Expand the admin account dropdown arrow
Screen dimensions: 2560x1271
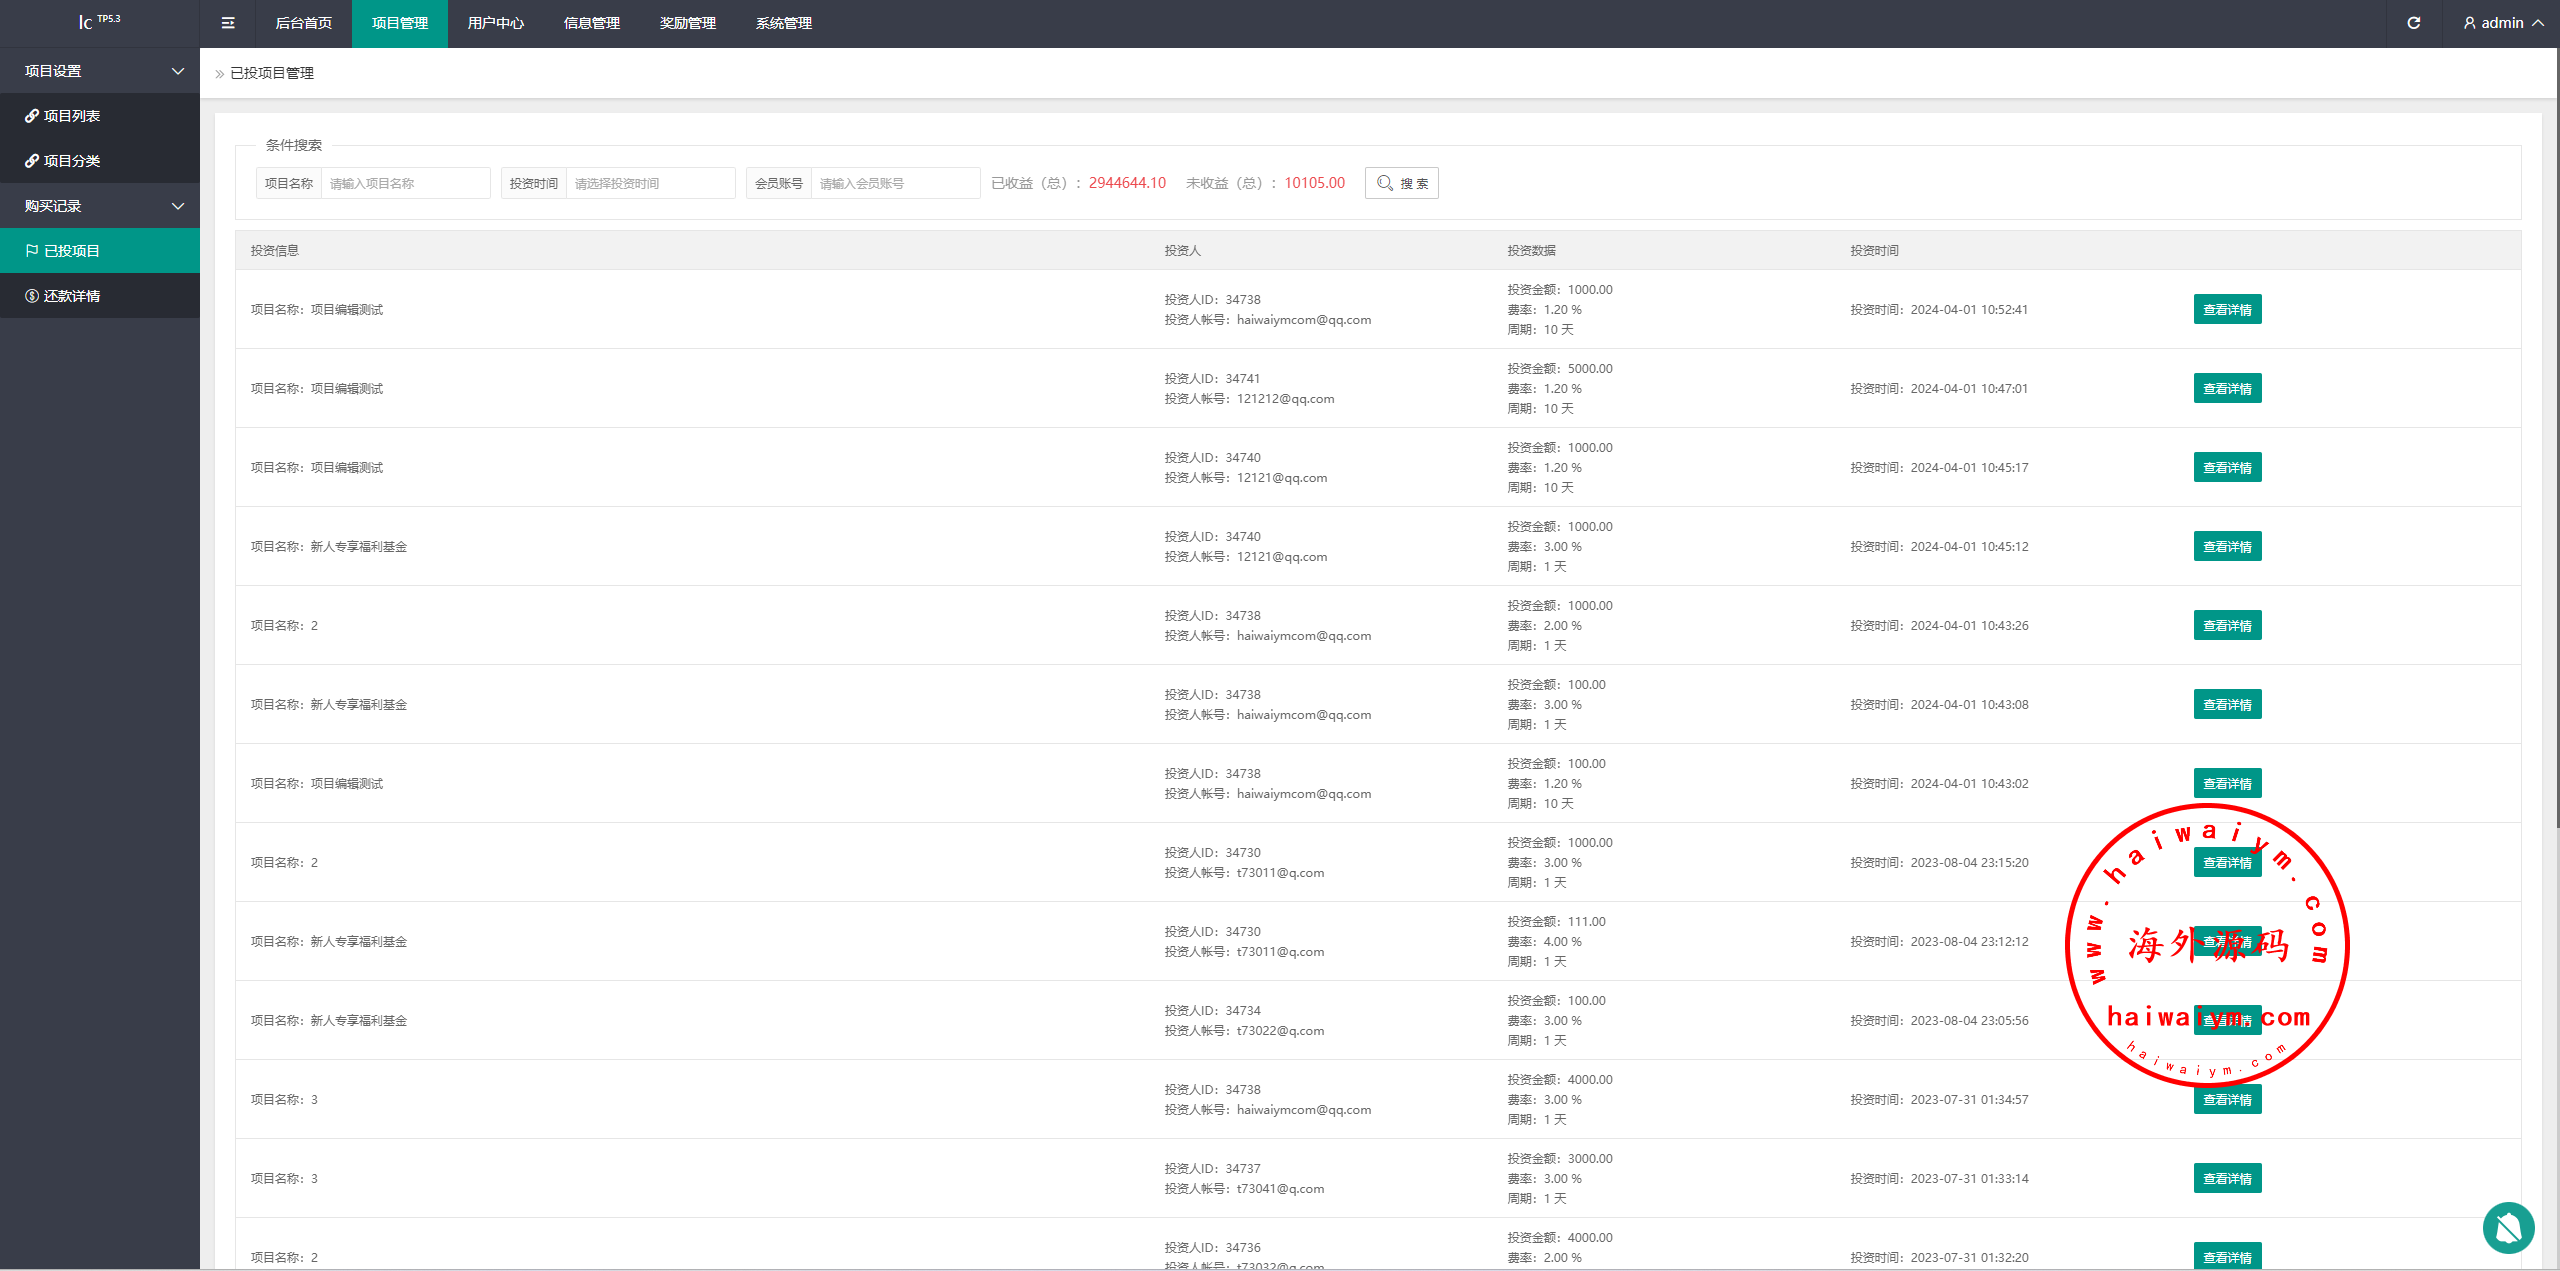coord(2538,23)
